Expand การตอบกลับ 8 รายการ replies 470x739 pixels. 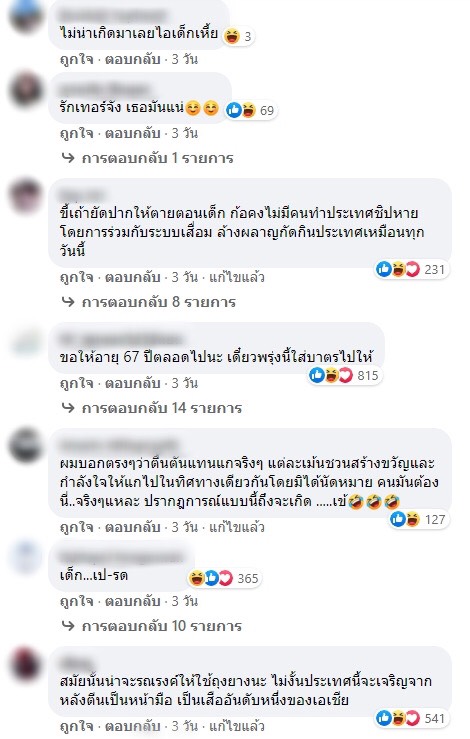(148, 302)
